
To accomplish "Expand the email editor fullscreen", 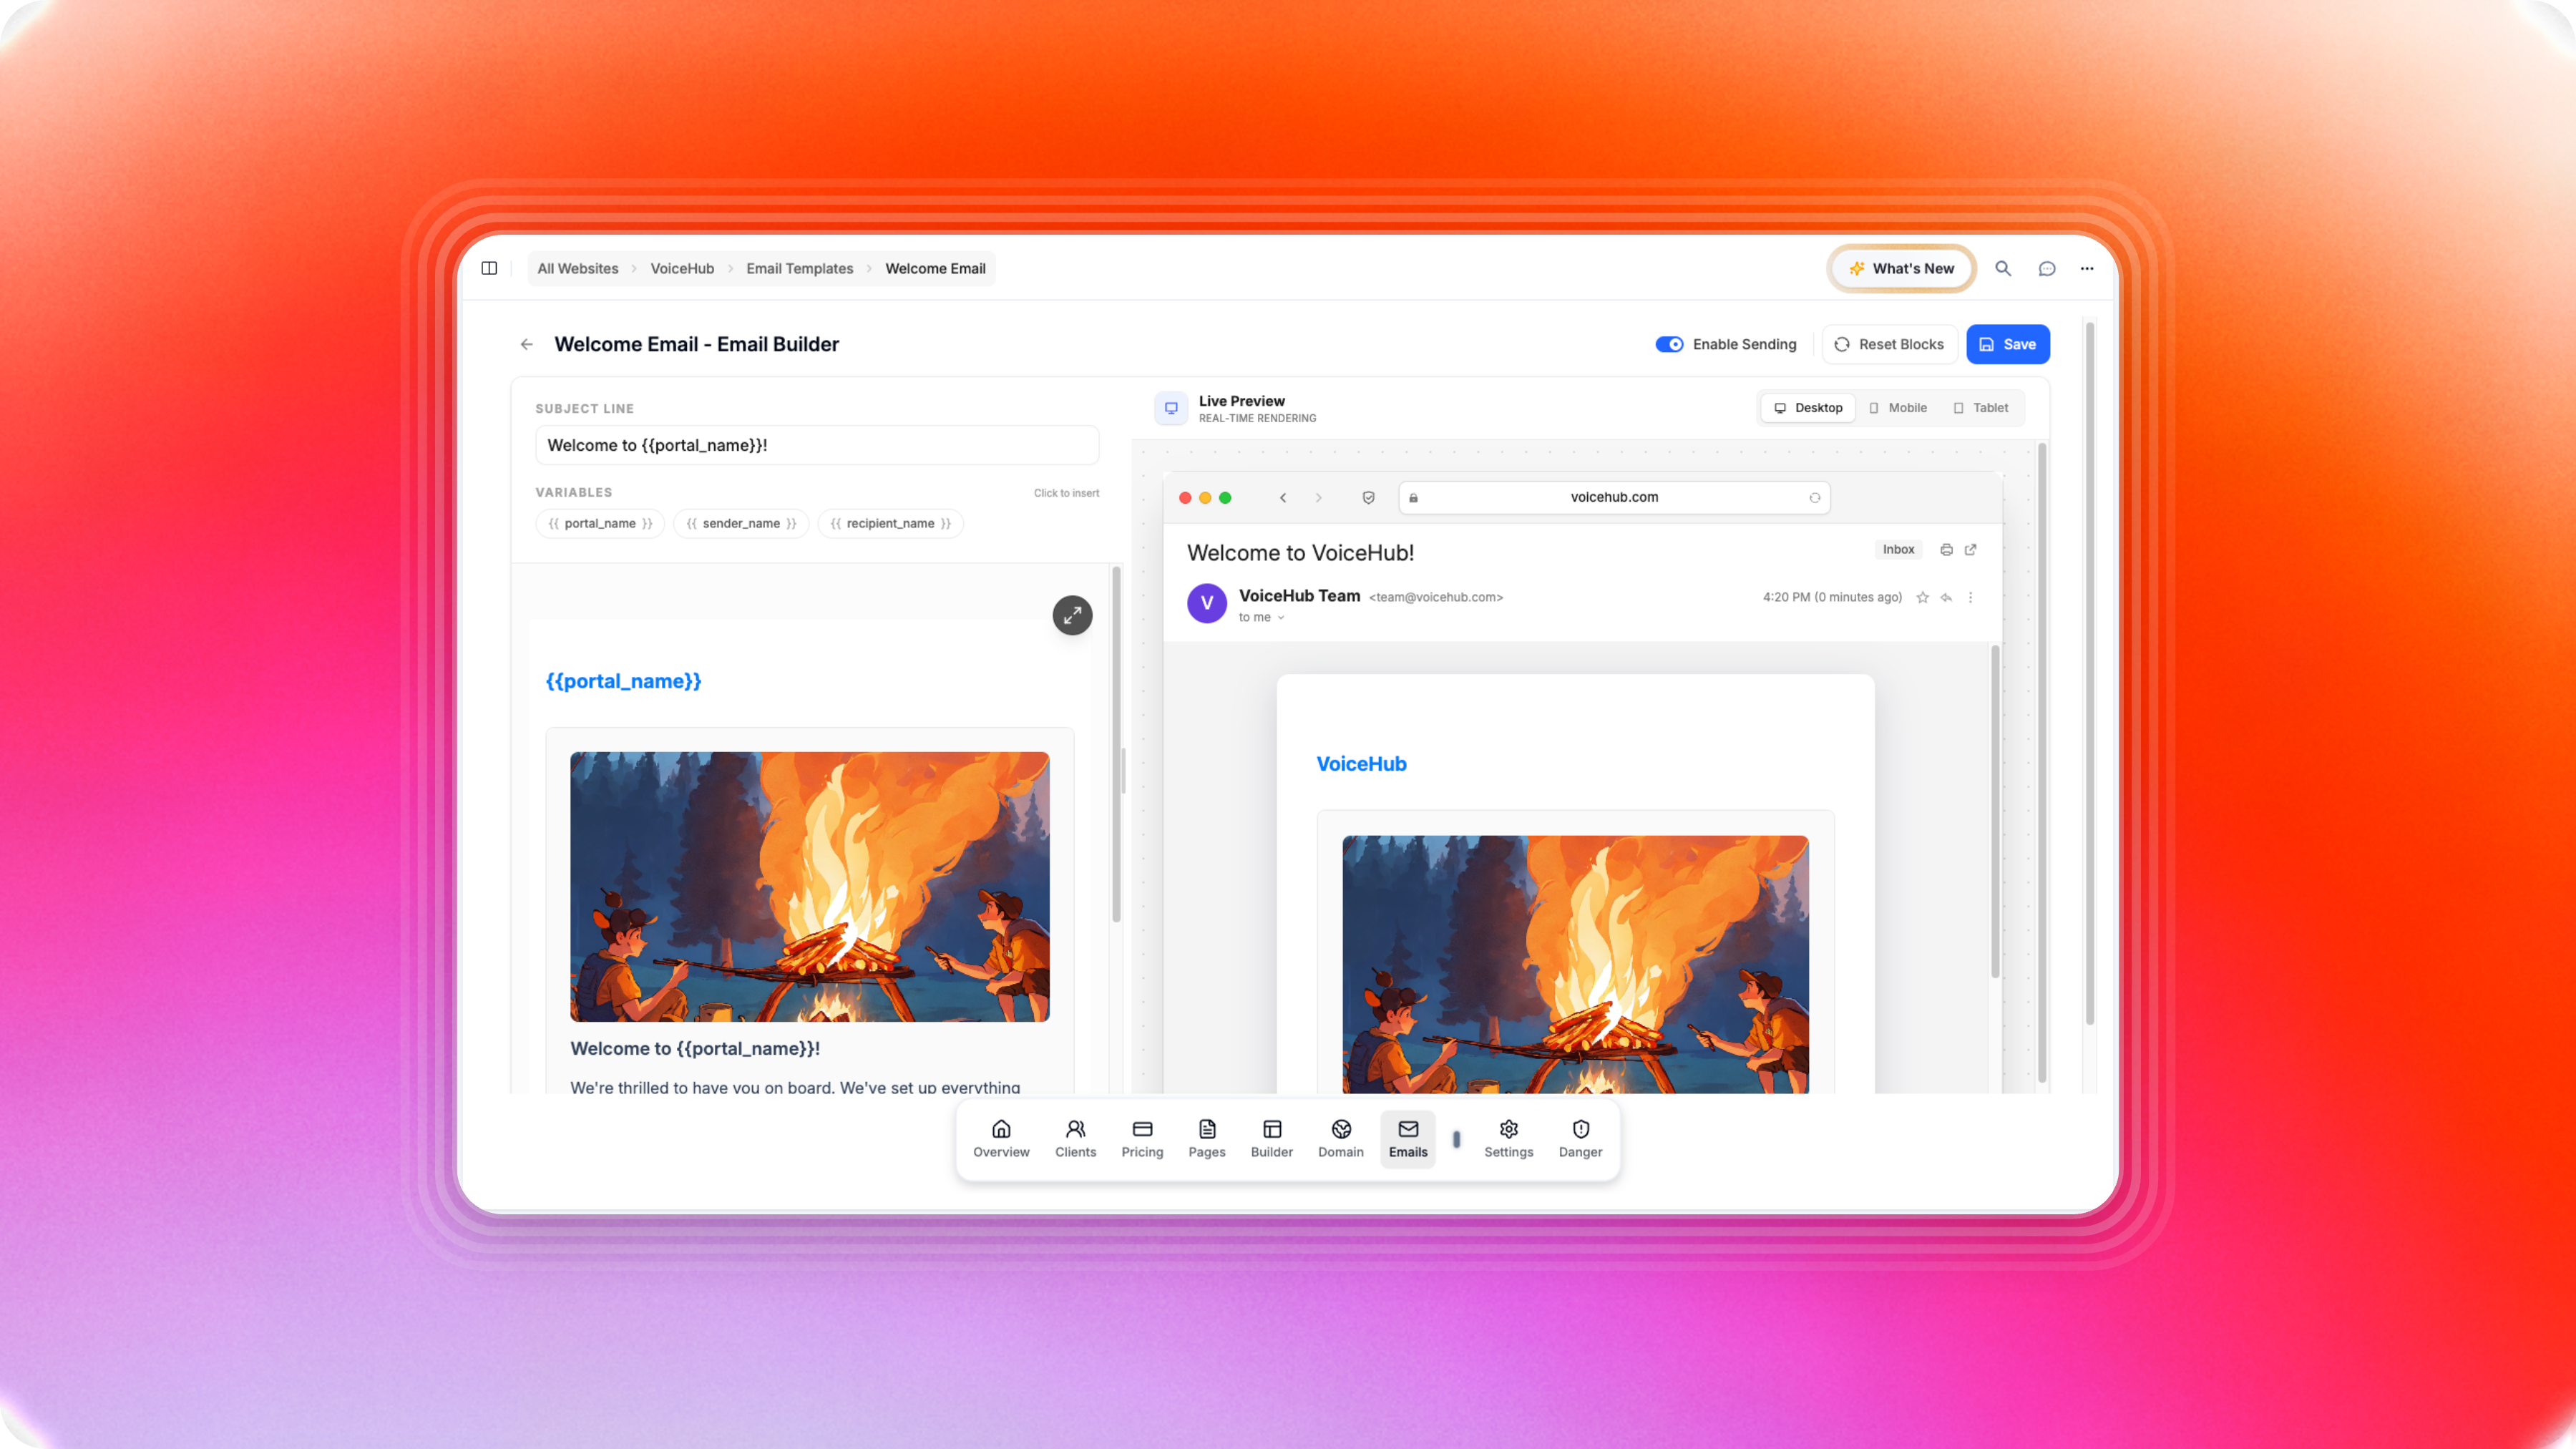I will coord(1072,615).
